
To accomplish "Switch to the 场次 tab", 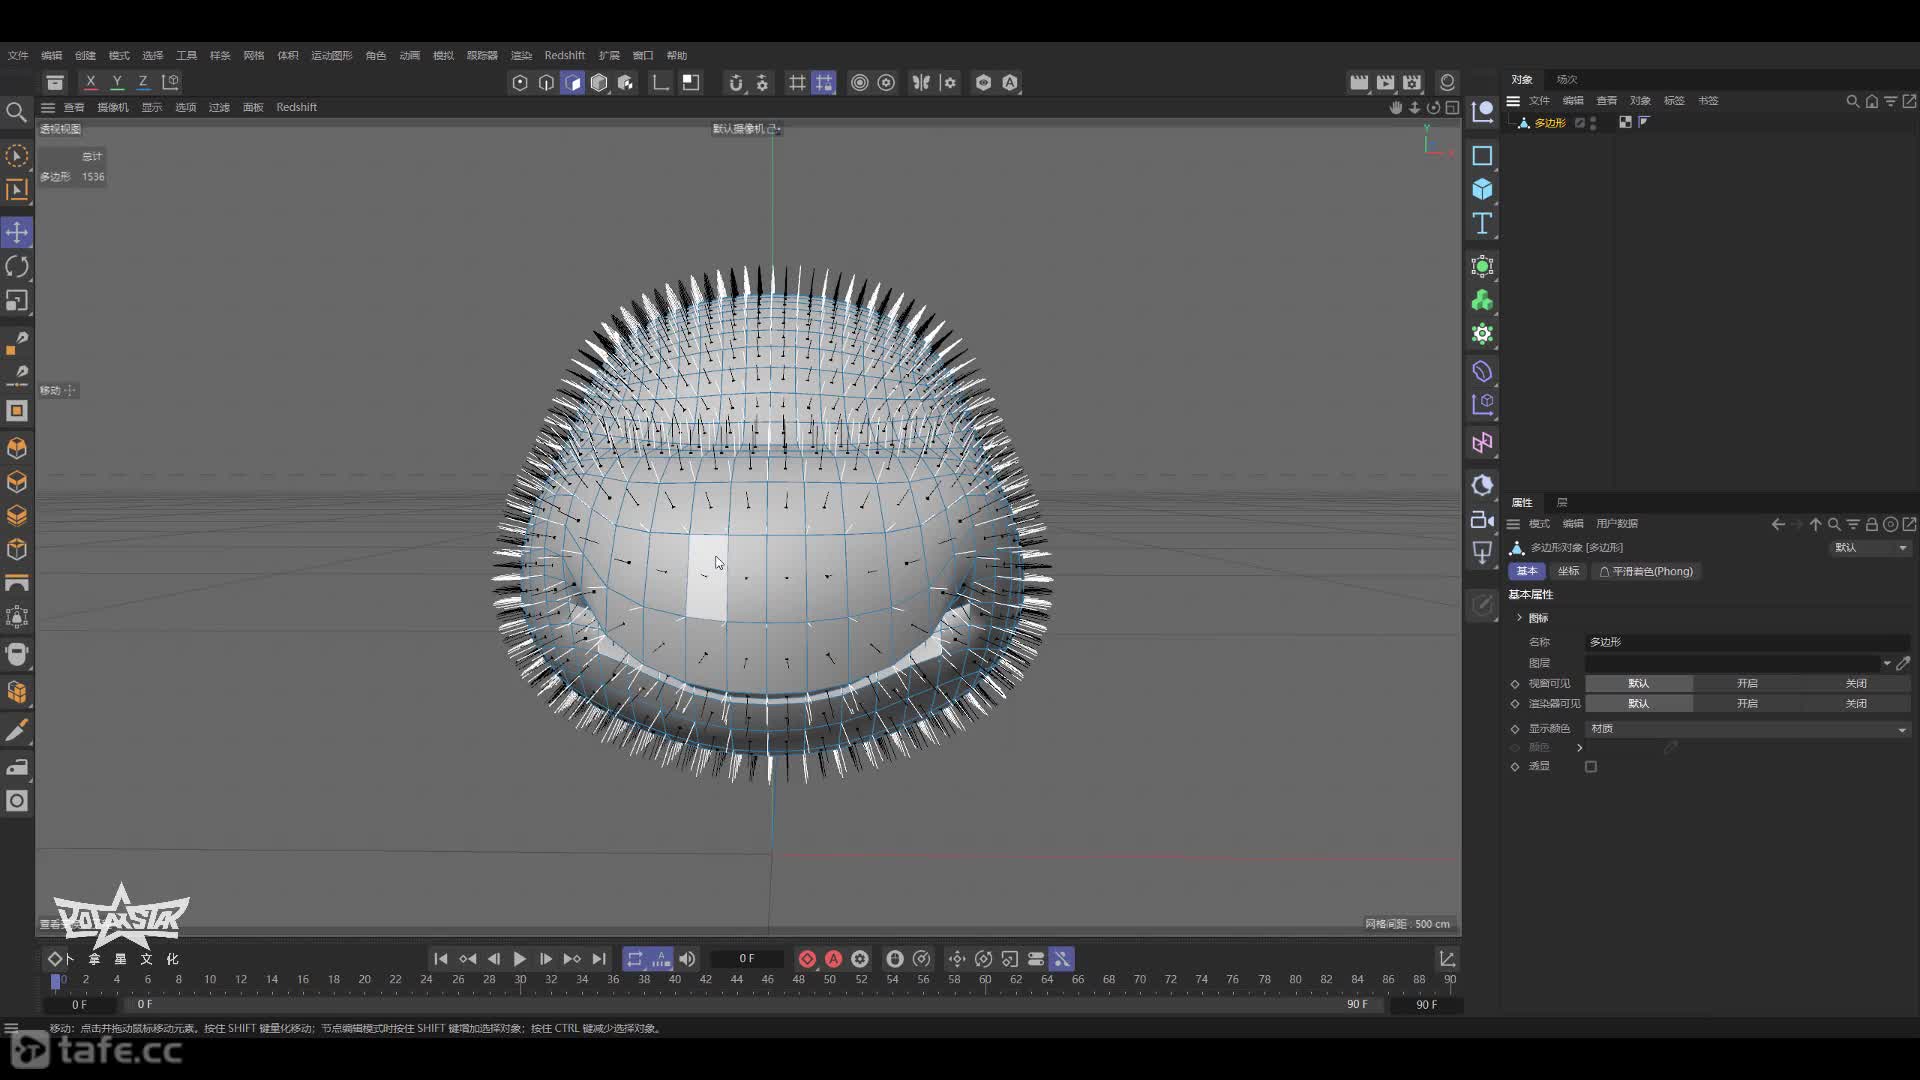I will tap(1566, 79).
